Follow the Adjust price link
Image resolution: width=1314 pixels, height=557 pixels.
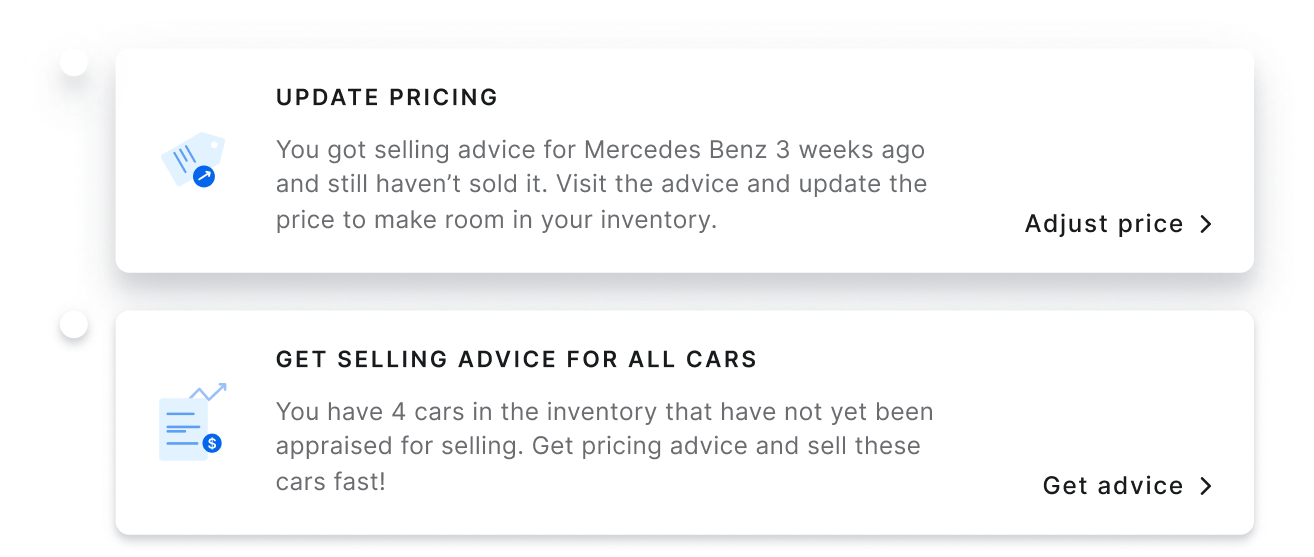click(x=1104, y=224)
